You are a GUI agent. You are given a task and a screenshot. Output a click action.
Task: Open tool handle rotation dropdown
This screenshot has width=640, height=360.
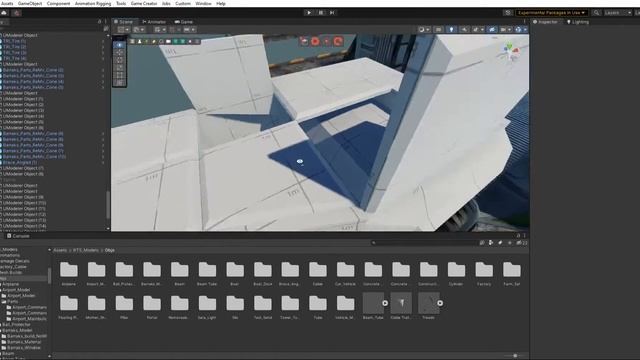139,29
